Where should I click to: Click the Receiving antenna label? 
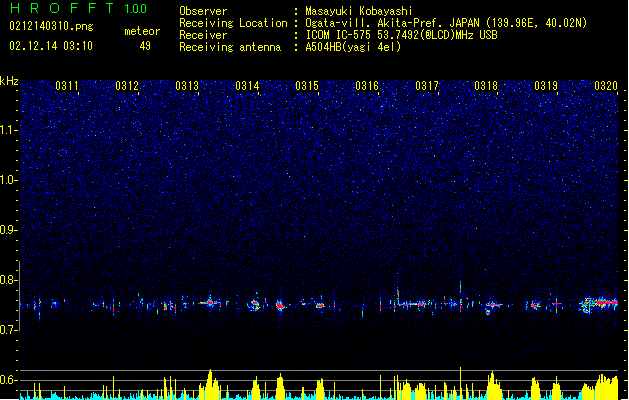230,47
